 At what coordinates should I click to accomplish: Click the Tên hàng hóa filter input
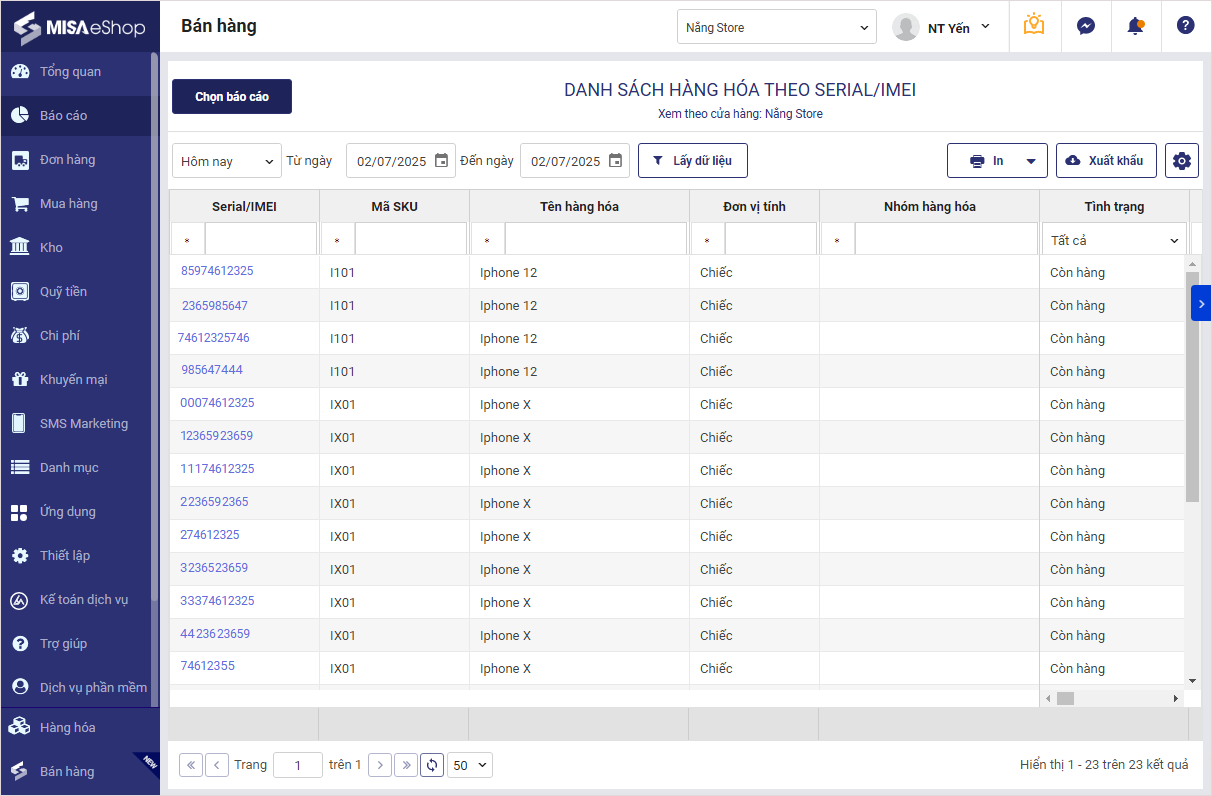pos(595,241)
